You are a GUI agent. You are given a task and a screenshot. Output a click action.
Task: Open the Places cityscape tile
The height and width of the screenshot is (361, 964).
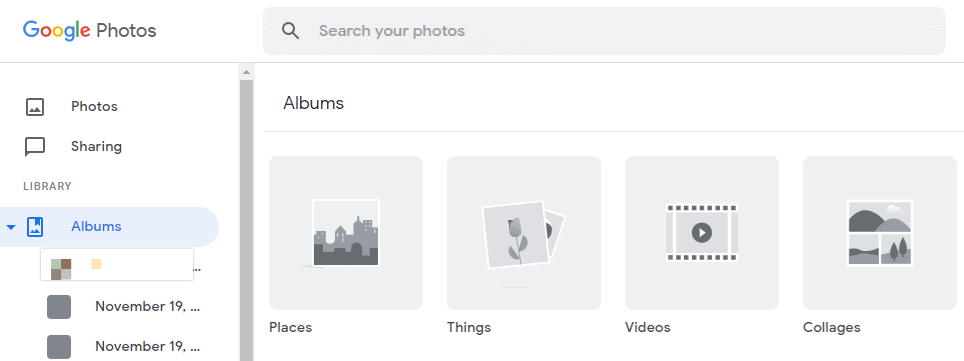346,232
